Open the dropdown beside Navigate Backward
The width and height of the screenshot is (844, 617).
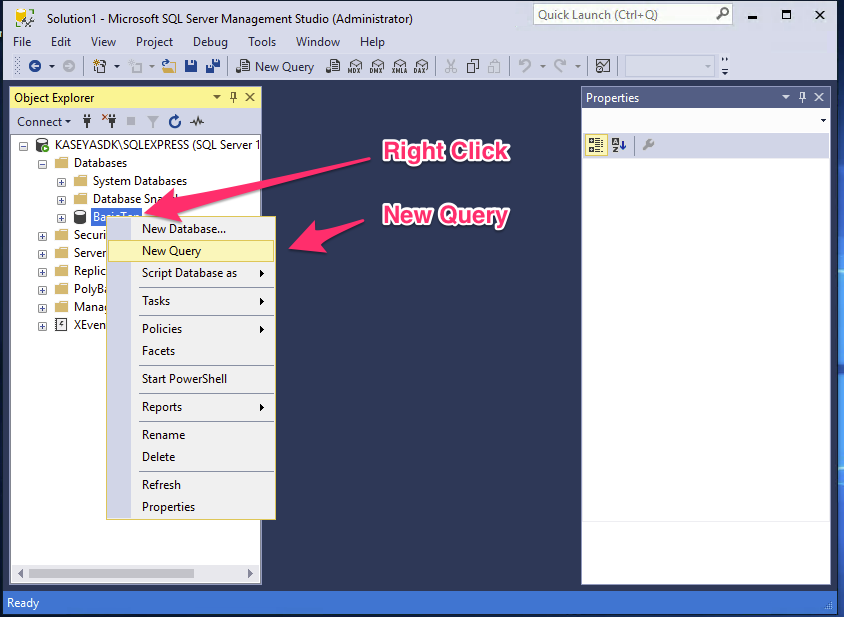[52, 67]
